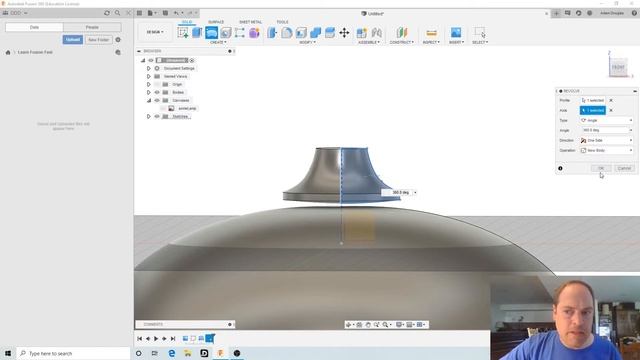Screen dimensions: 640x360
Task: Confirm Revolve with OK button
Action: pos(601,168)
